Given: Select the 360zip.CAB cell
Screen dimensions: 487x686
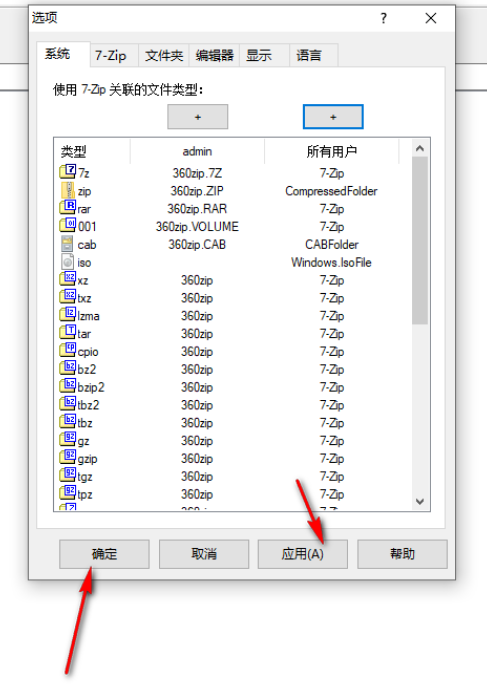Looking at the screenshot, I should (x=197, y=244).
